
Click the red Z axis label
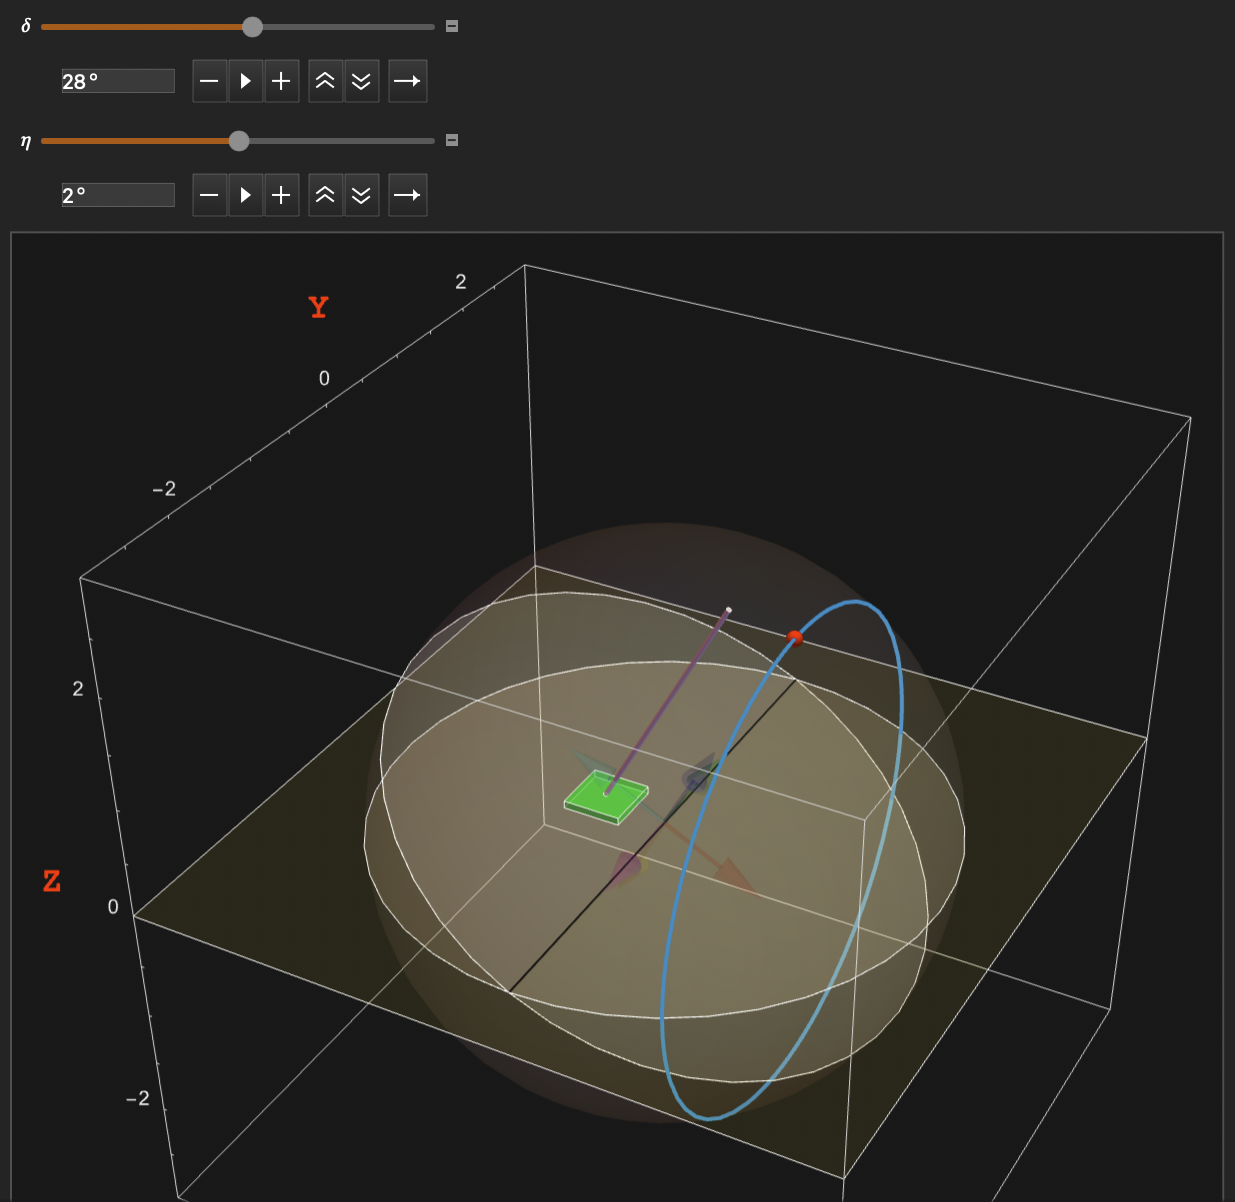point(52,881)
